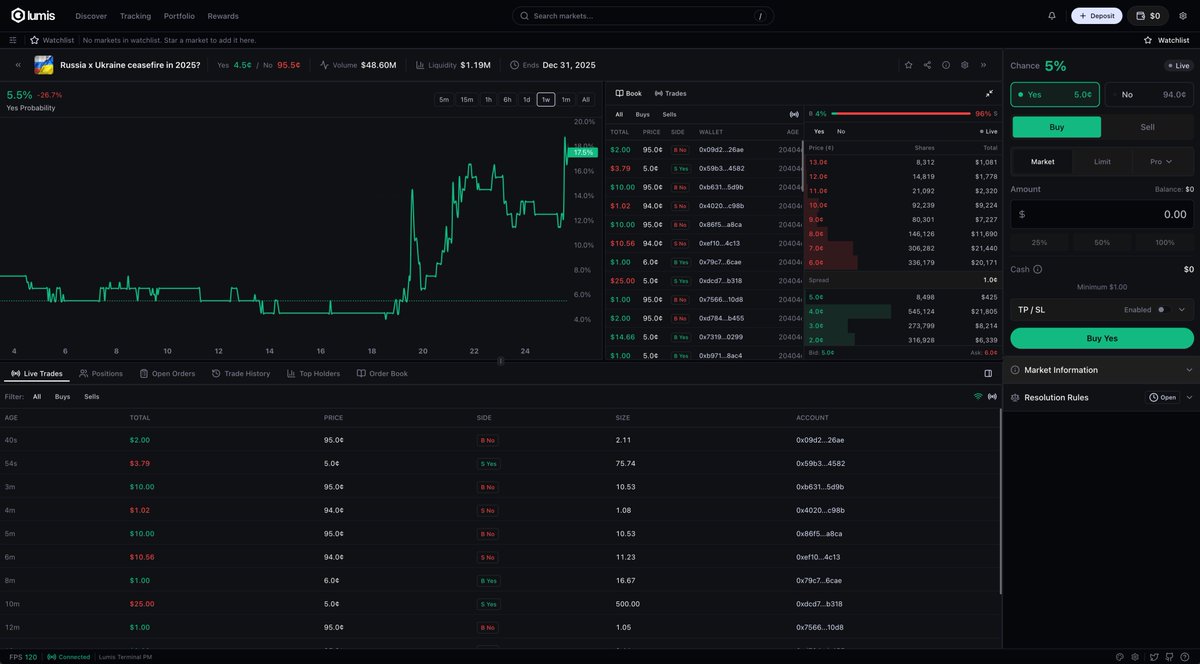Image resolution: width=1200 pixels, height=664 pixels.
Task: Select the All chart timeframe
Action: (x=586, y=99)
